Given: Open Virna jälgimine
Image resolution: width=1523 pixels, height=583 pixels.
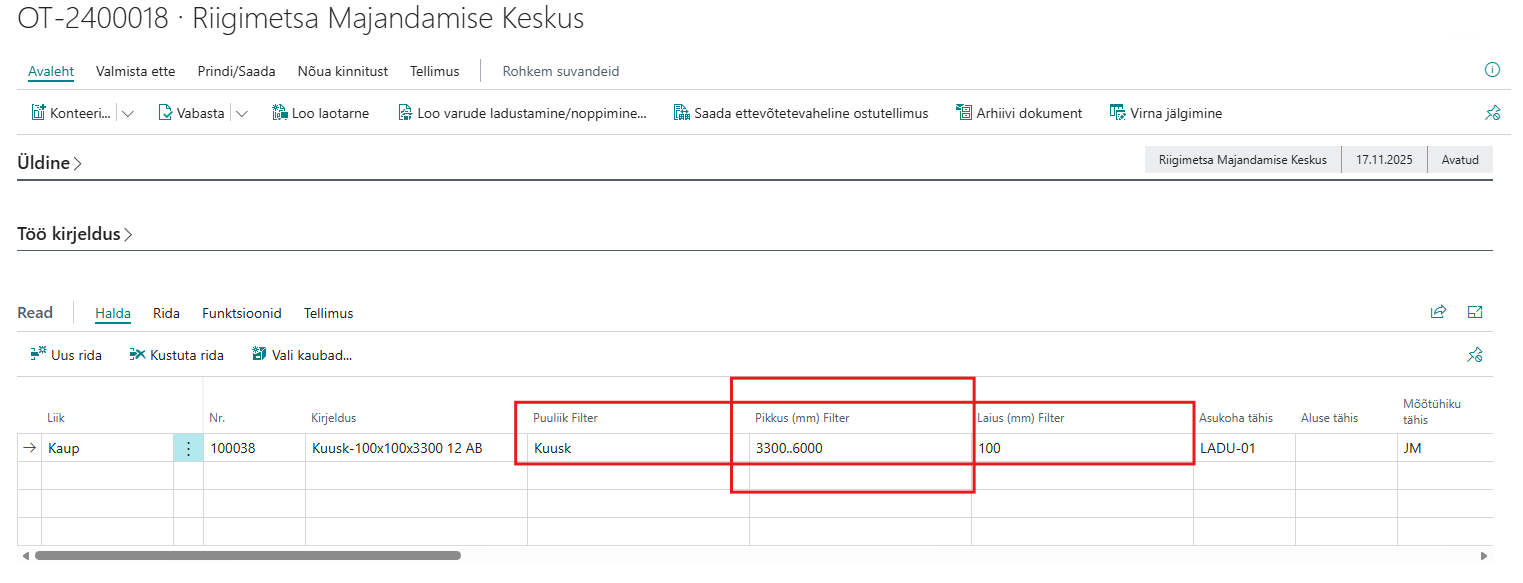Looking at the screenshot, I should point(1166,113).
